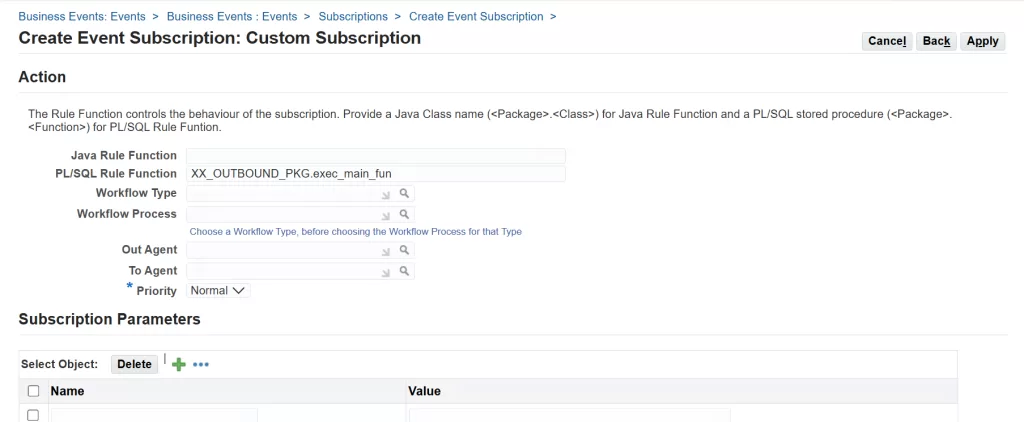Click the Out Agent field arrow icon
Image resolution: width=1024 pixels, height=422 pixels.
[386, 251]
